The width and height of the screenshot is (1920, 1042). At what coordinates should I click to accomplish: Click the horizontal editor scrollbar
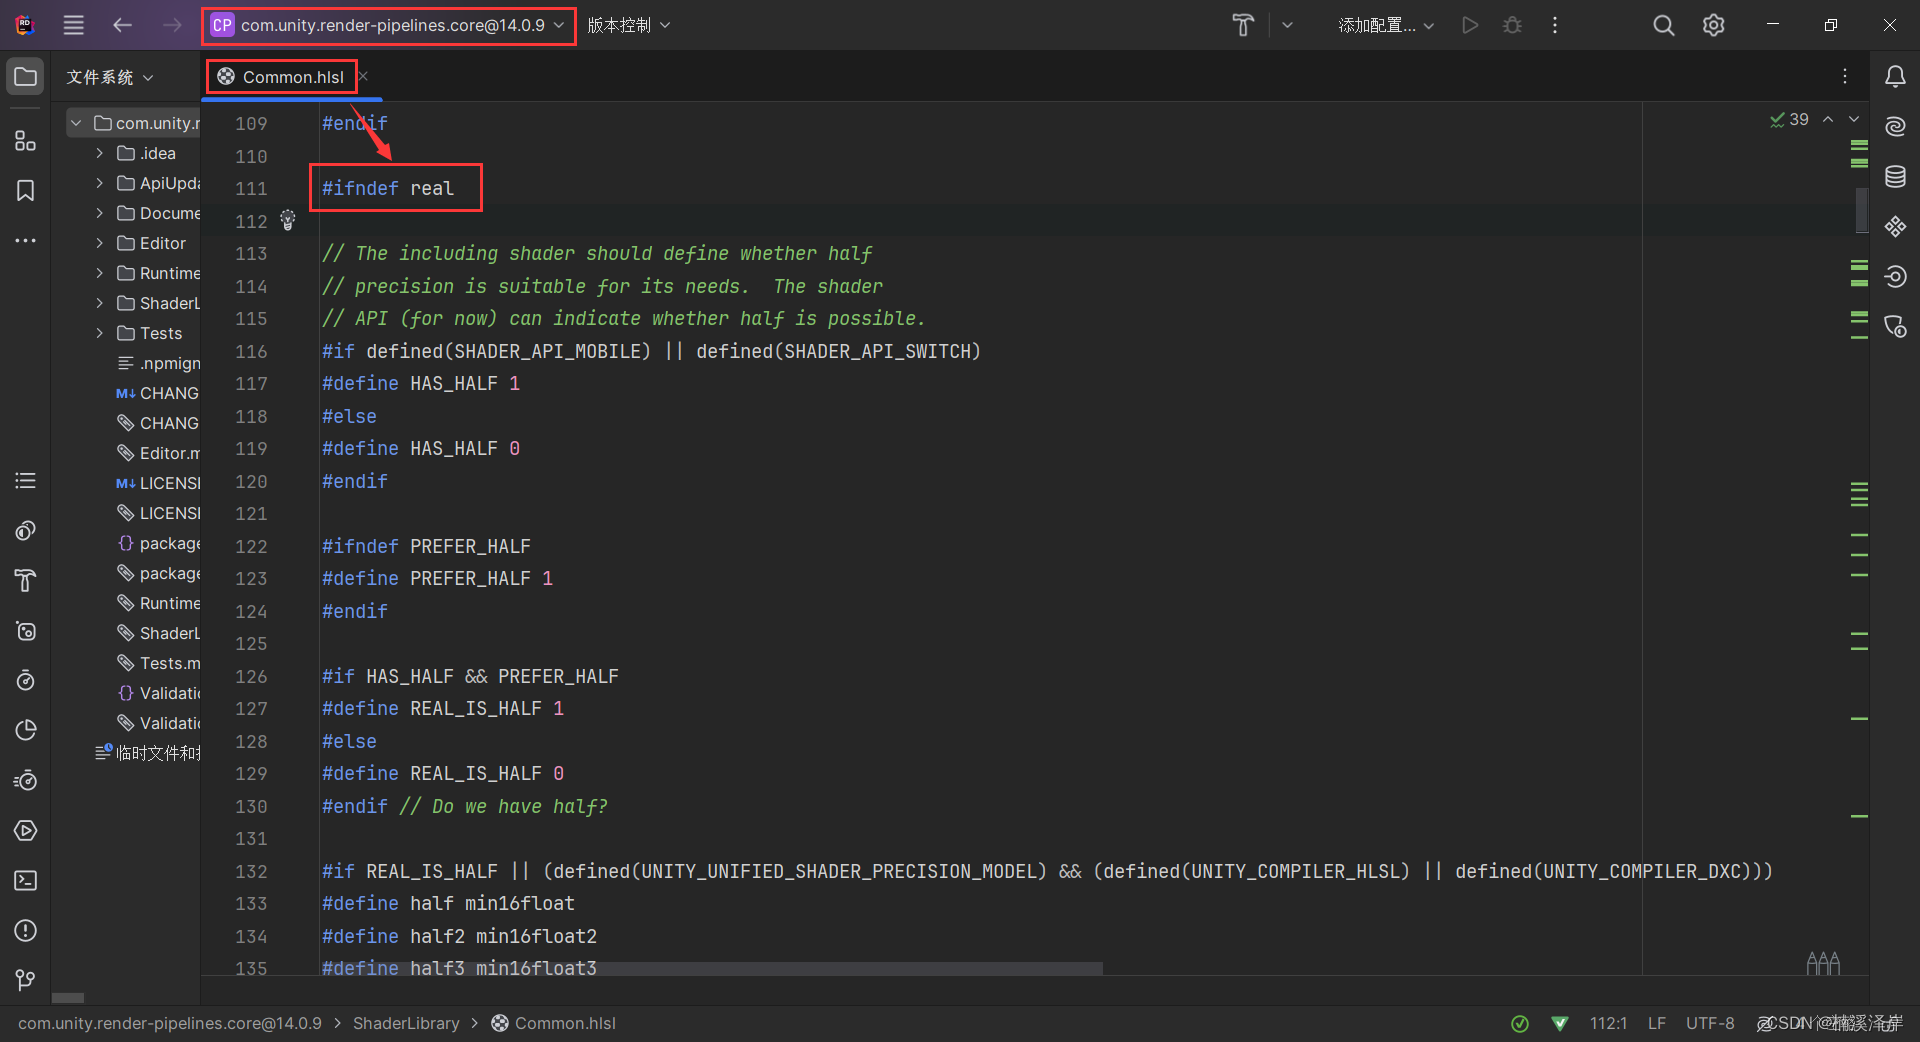712,968
